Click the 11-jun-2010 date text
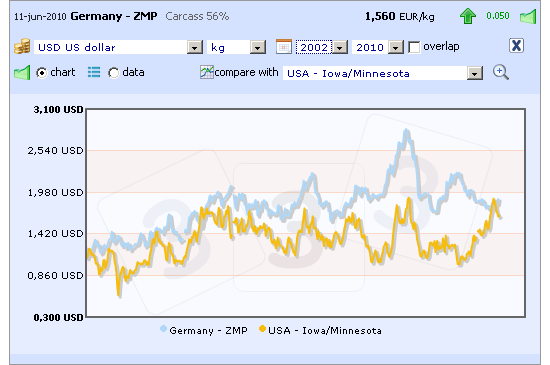 (x=40, y=17)
